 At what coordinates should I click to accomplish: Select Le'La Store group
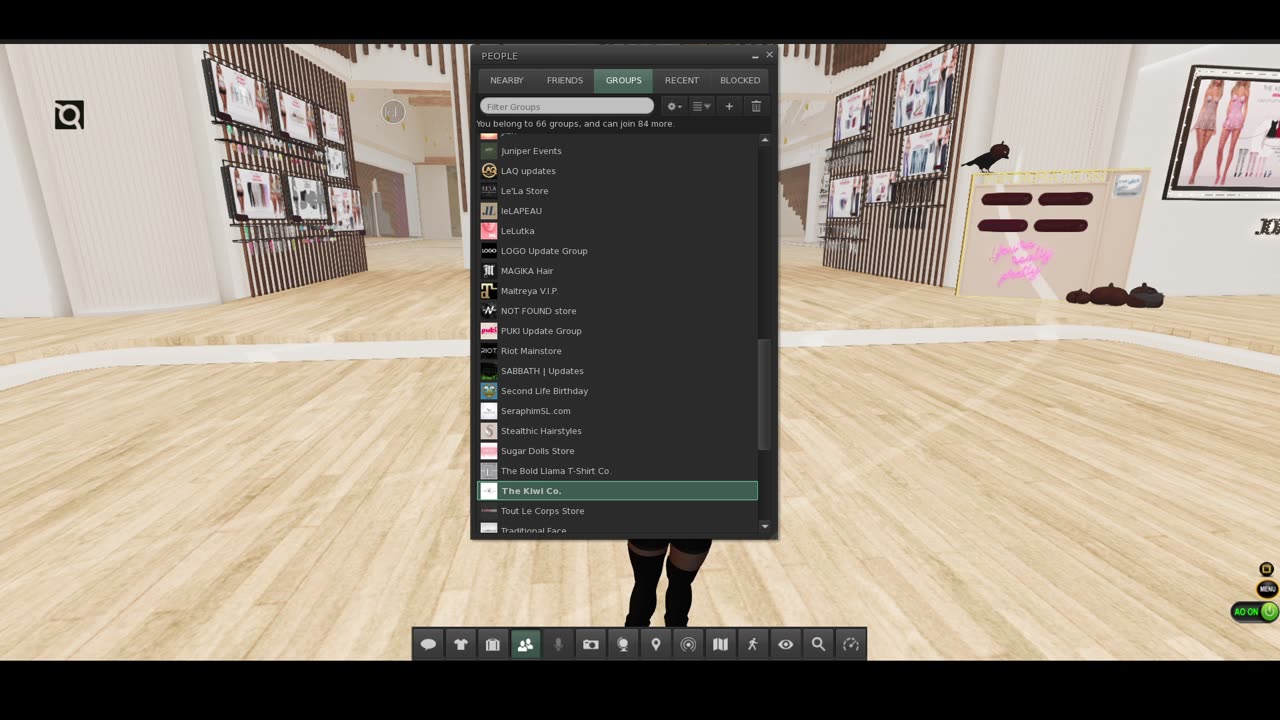[617, 191]
